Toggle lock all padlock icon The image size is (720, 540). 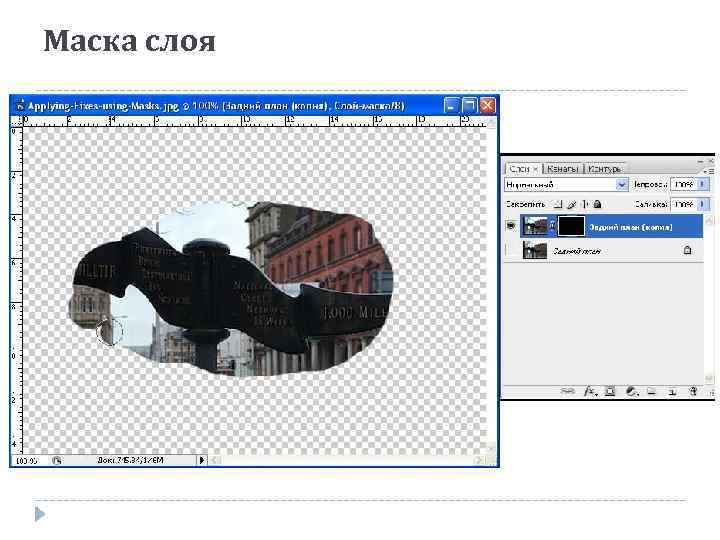(597, 204)
